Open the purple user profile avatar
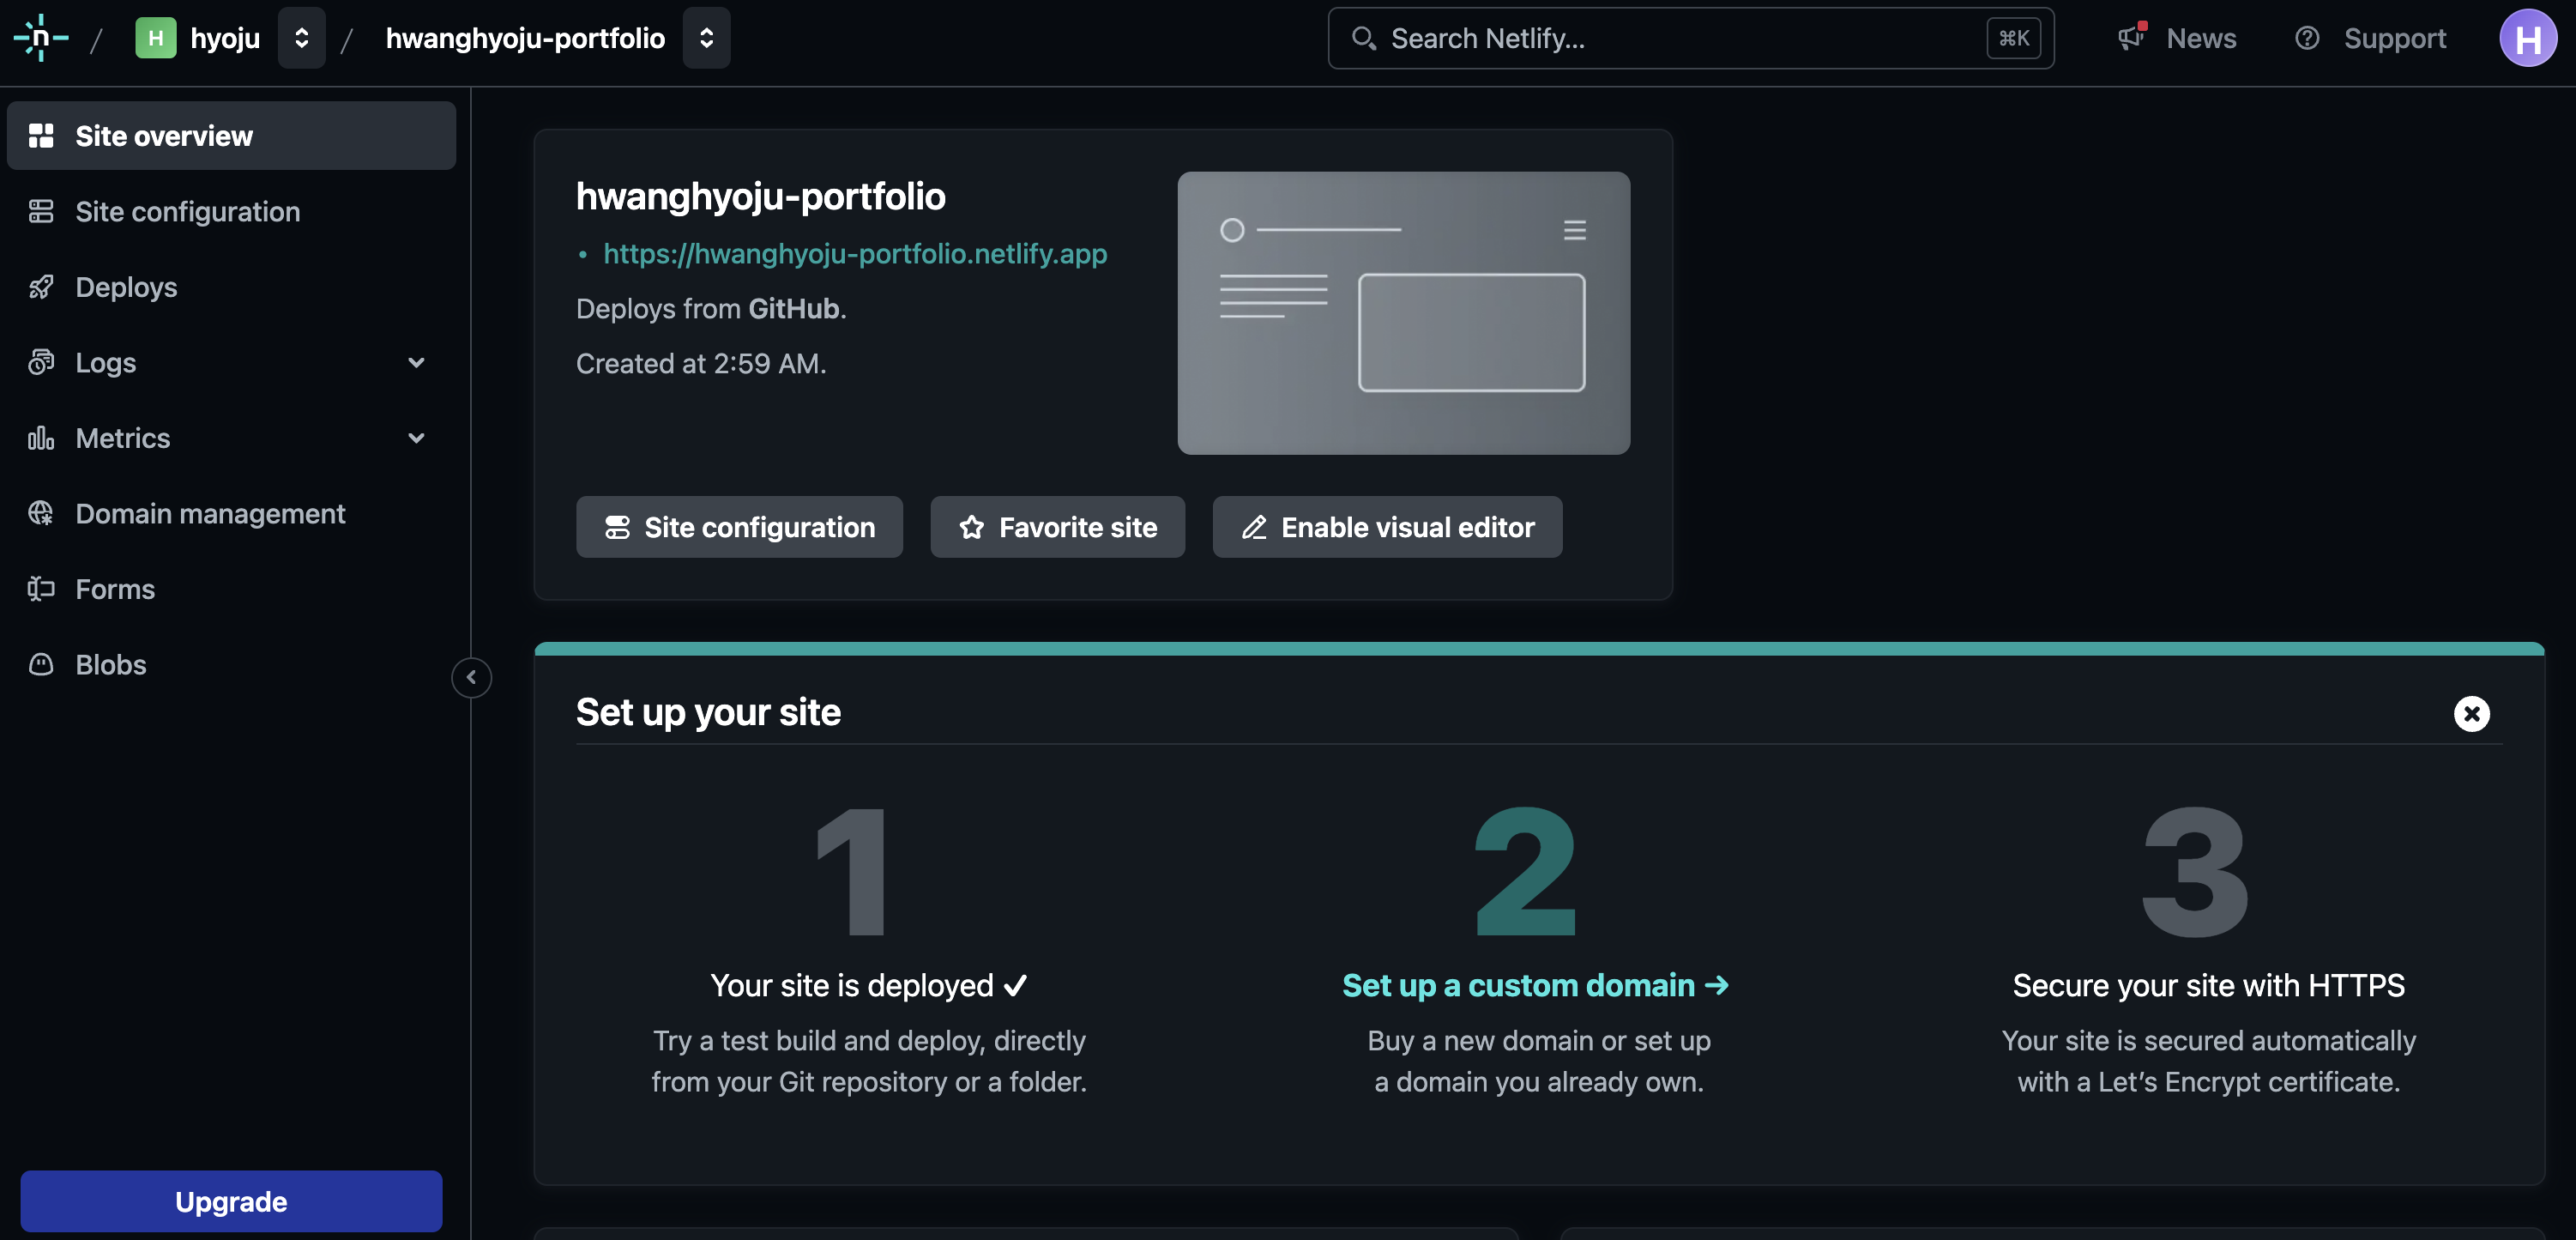 (2527, 38)
